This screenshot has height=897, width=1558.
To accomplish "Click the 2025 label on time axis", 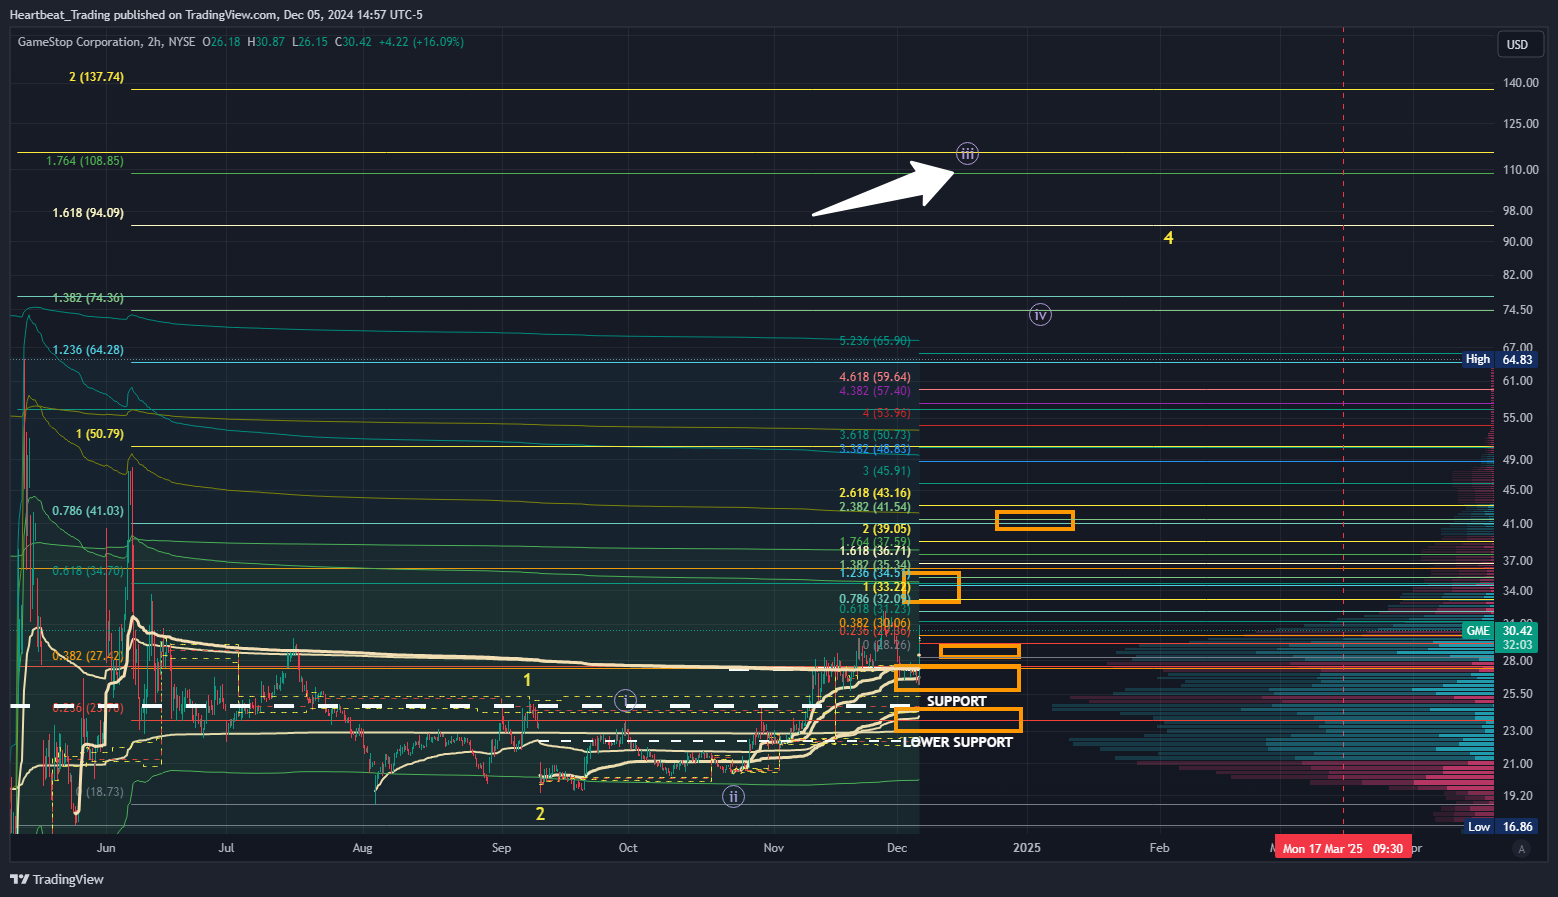I will (1027, 848).
